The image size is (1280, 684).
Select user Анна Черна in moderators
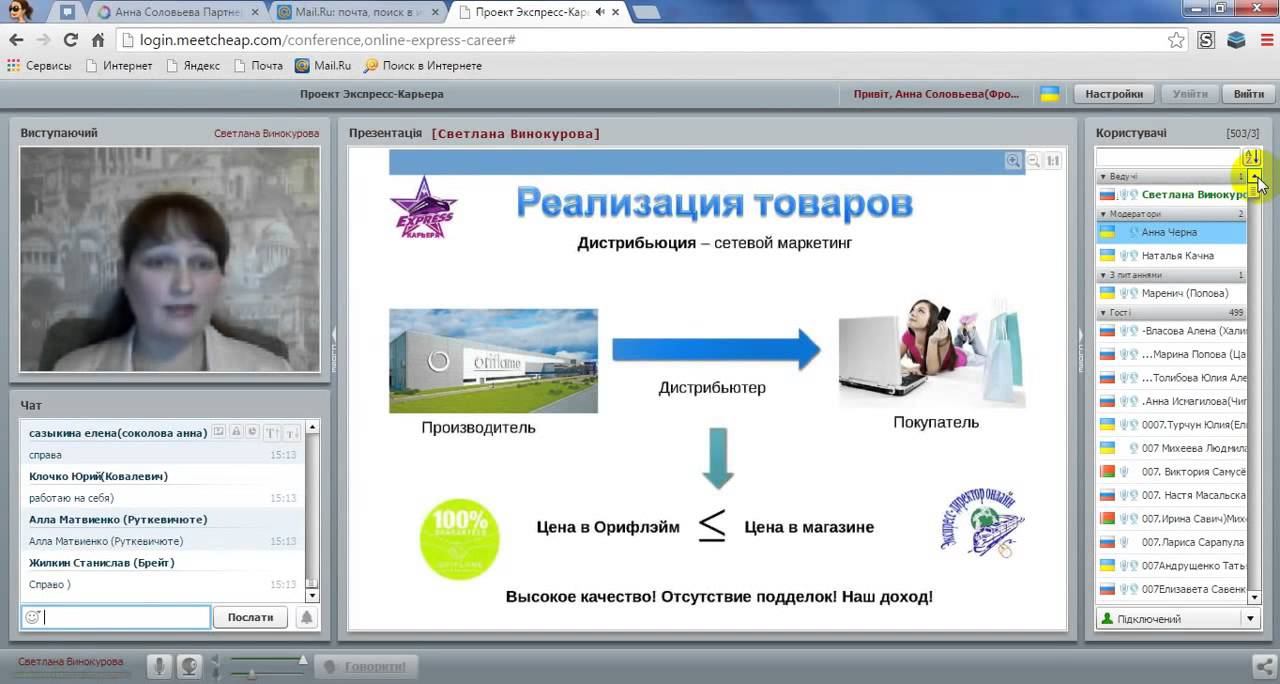[x=1172, y=232]
